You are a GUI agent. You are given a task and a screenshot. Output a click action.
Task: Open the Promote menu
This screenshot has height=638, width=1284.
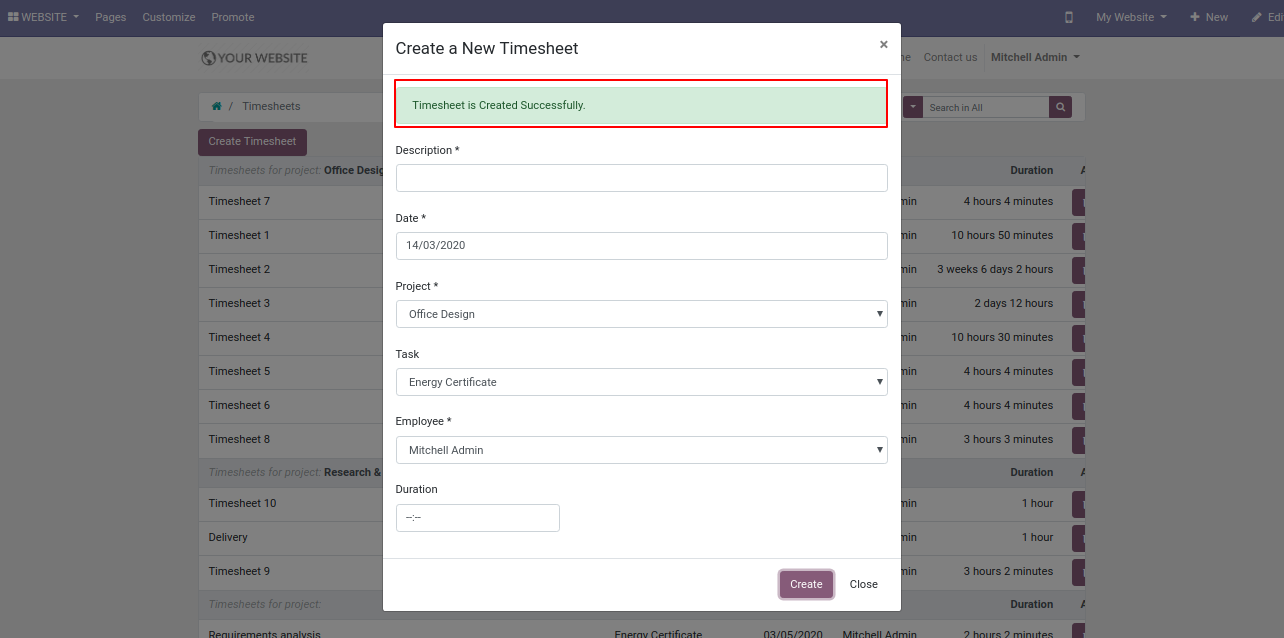coord(233,17)
